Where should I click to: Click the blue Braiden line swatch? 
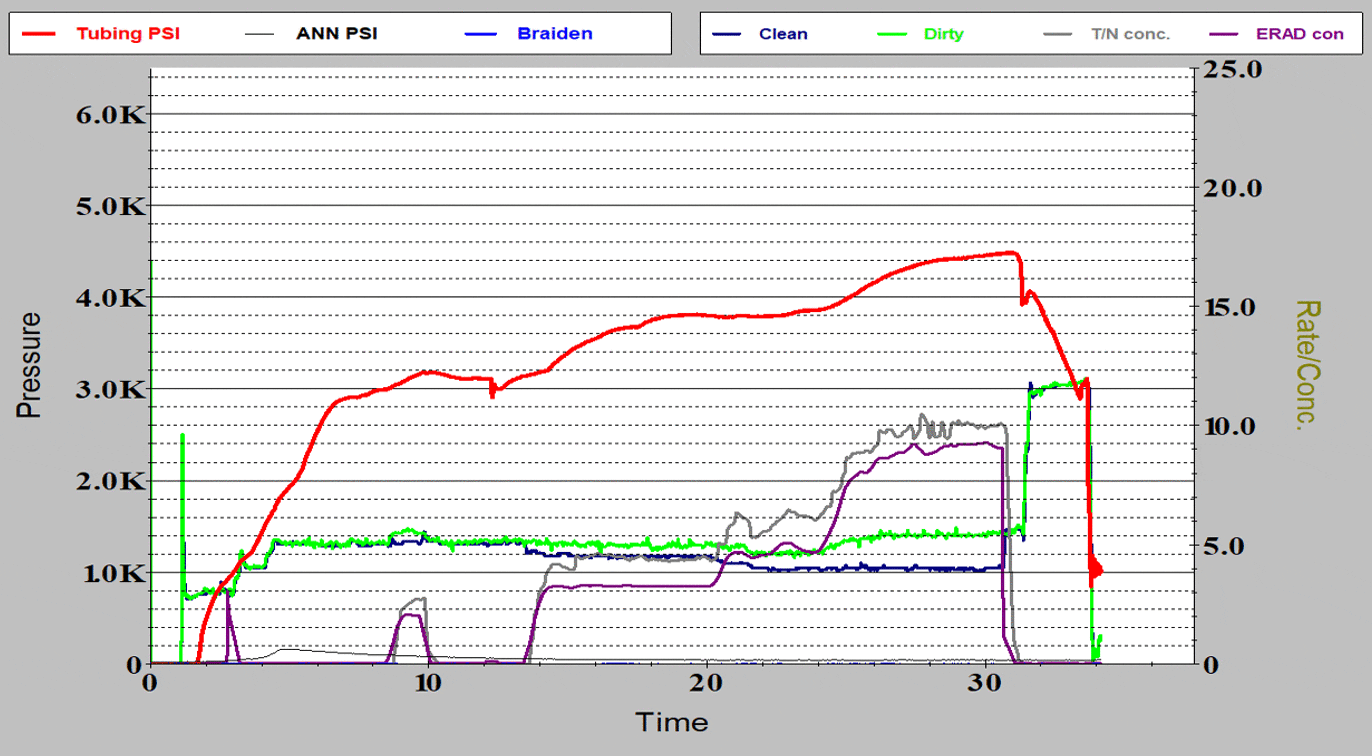click(x=480, y=33)
